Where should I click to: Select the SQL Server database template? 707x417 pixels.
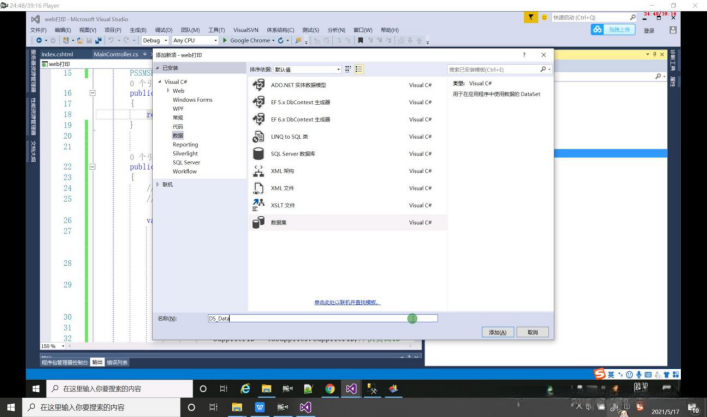347,154
